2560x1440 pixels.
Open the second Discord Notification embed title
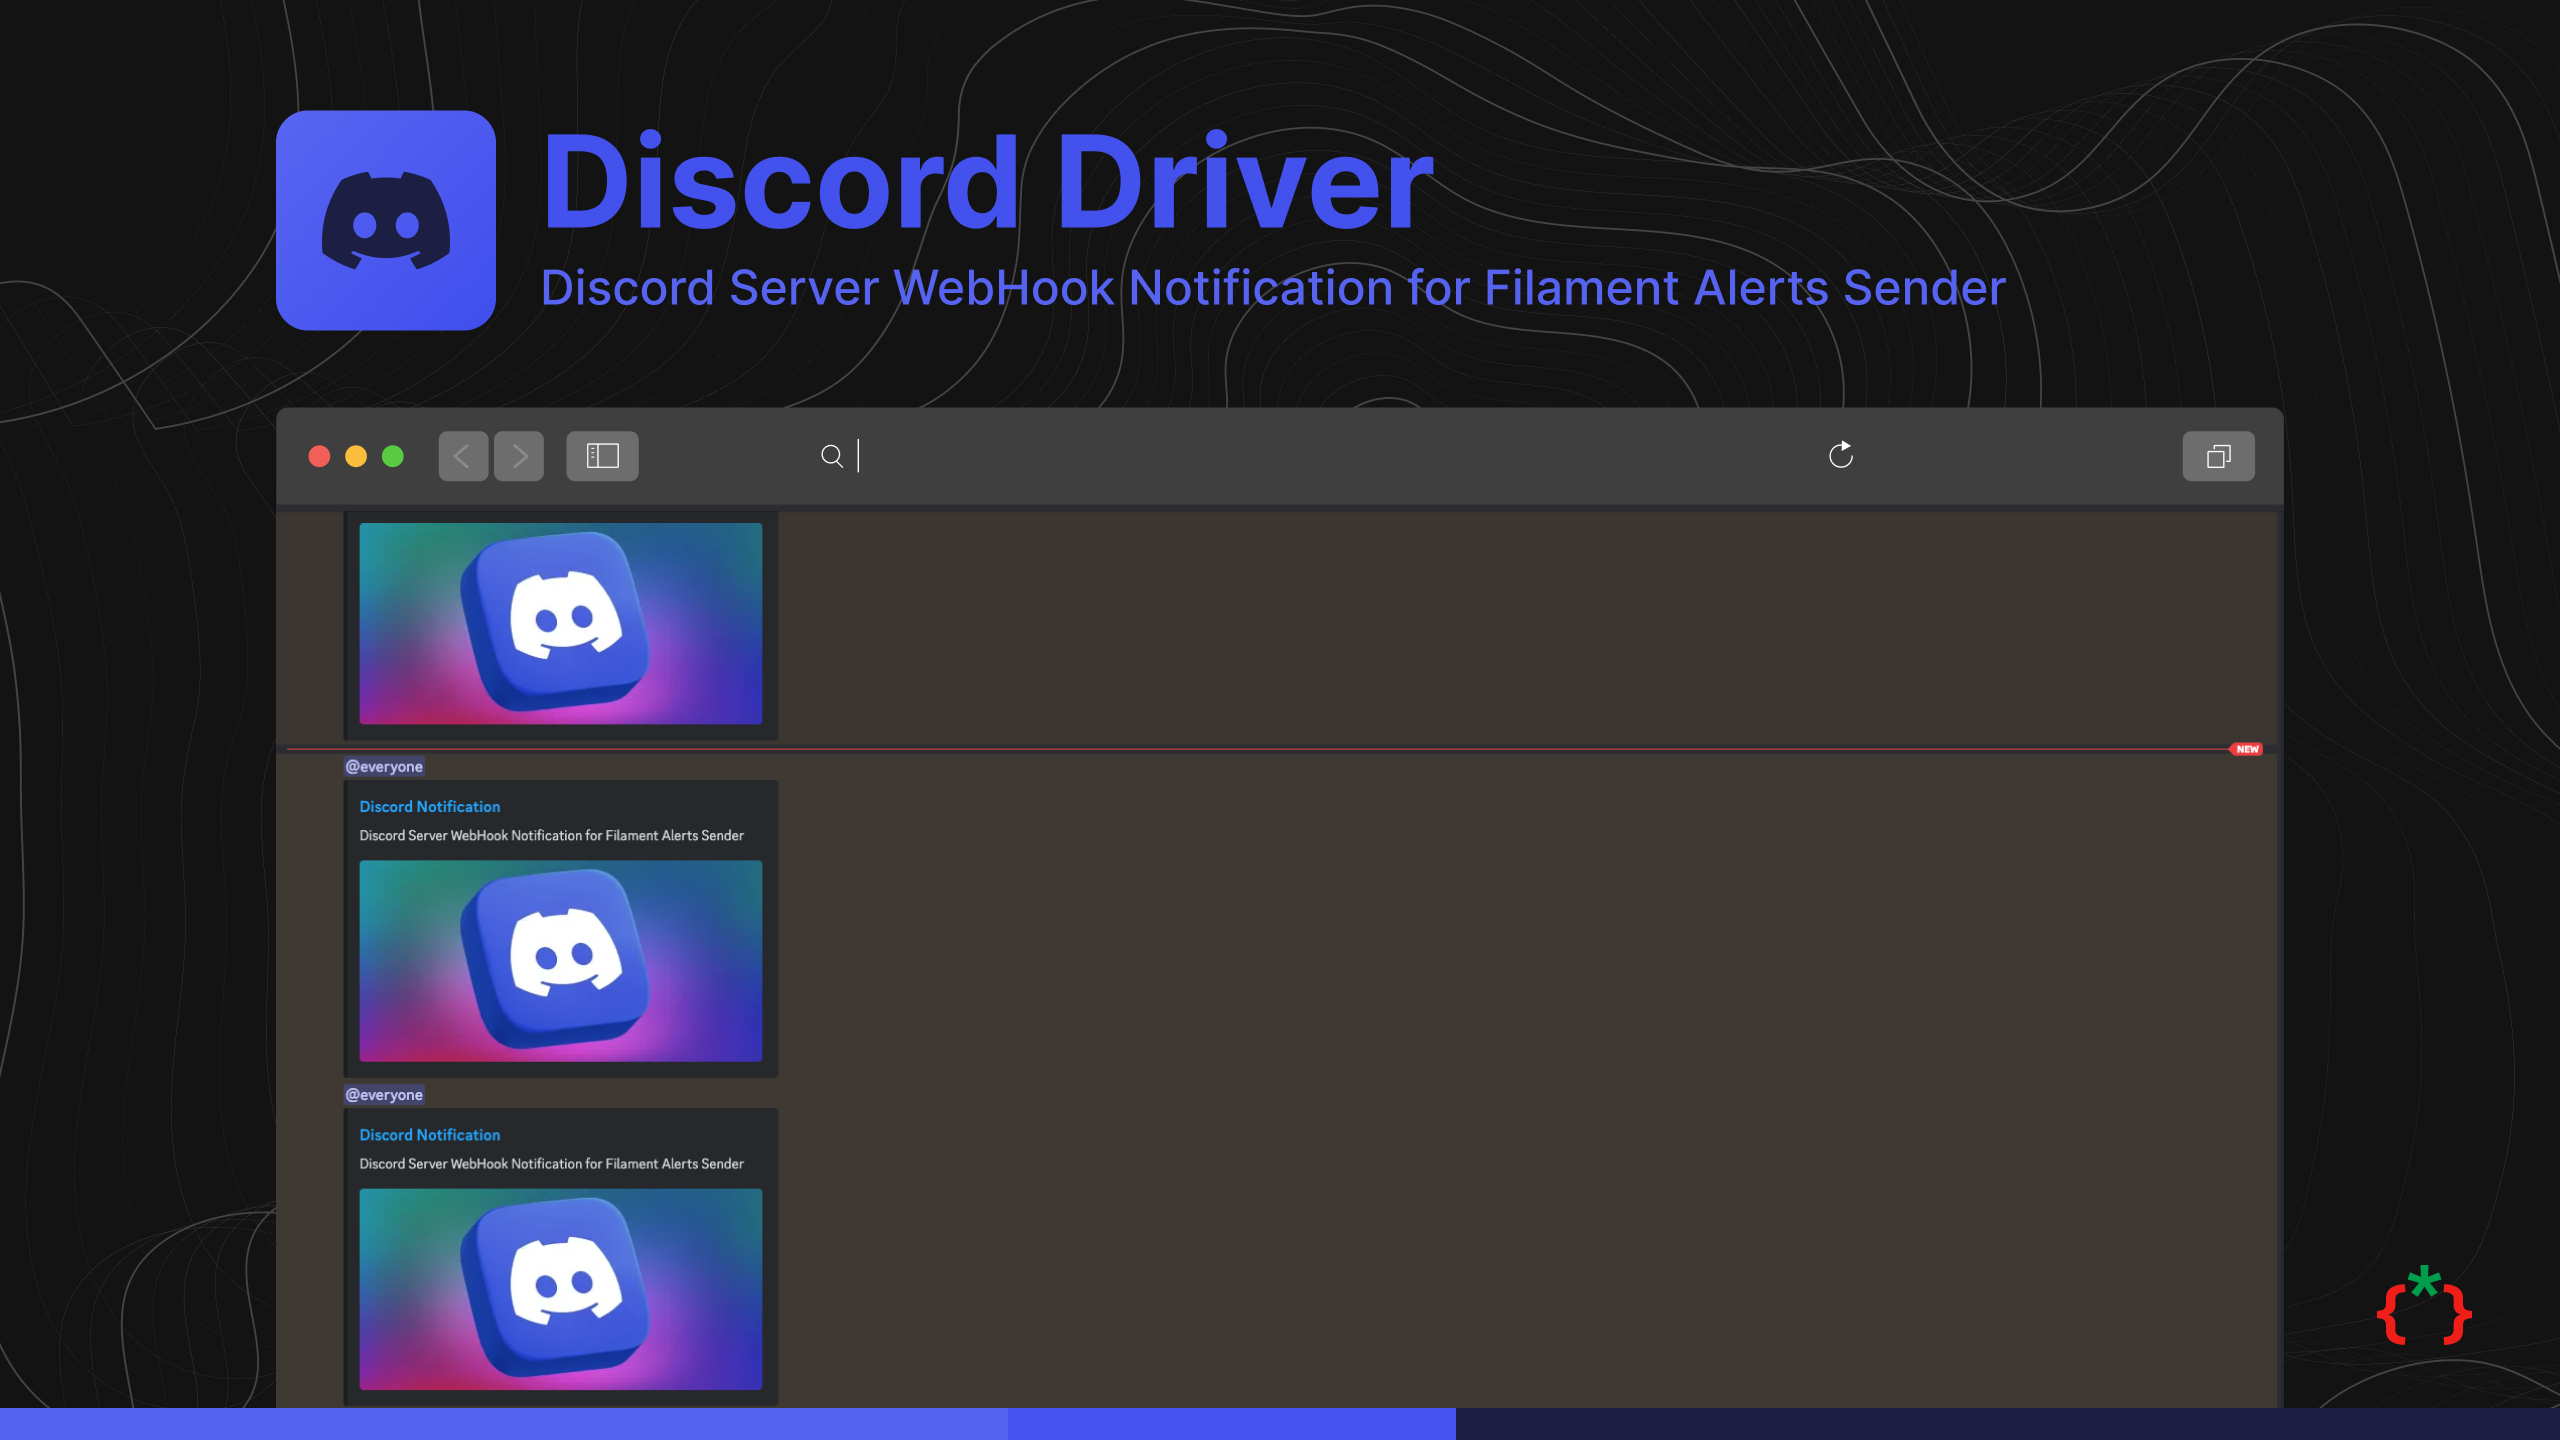[429, 1134]
